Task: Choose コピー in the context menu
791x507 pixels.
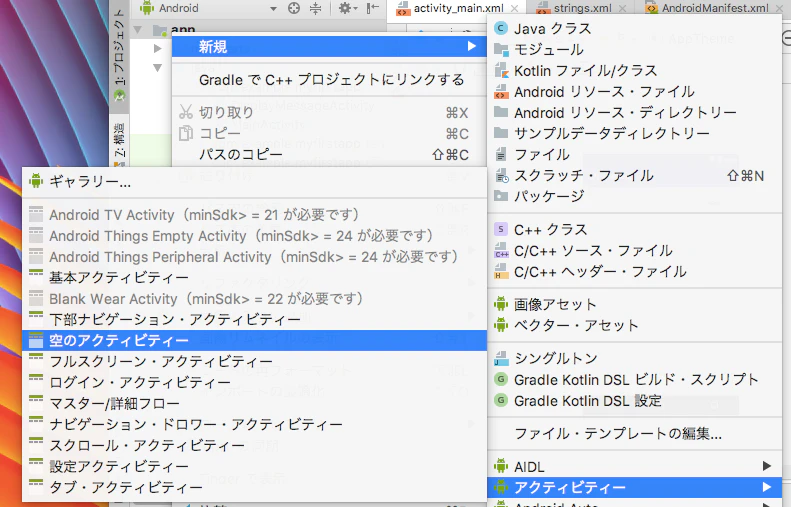Action: [x=329, y=134]
